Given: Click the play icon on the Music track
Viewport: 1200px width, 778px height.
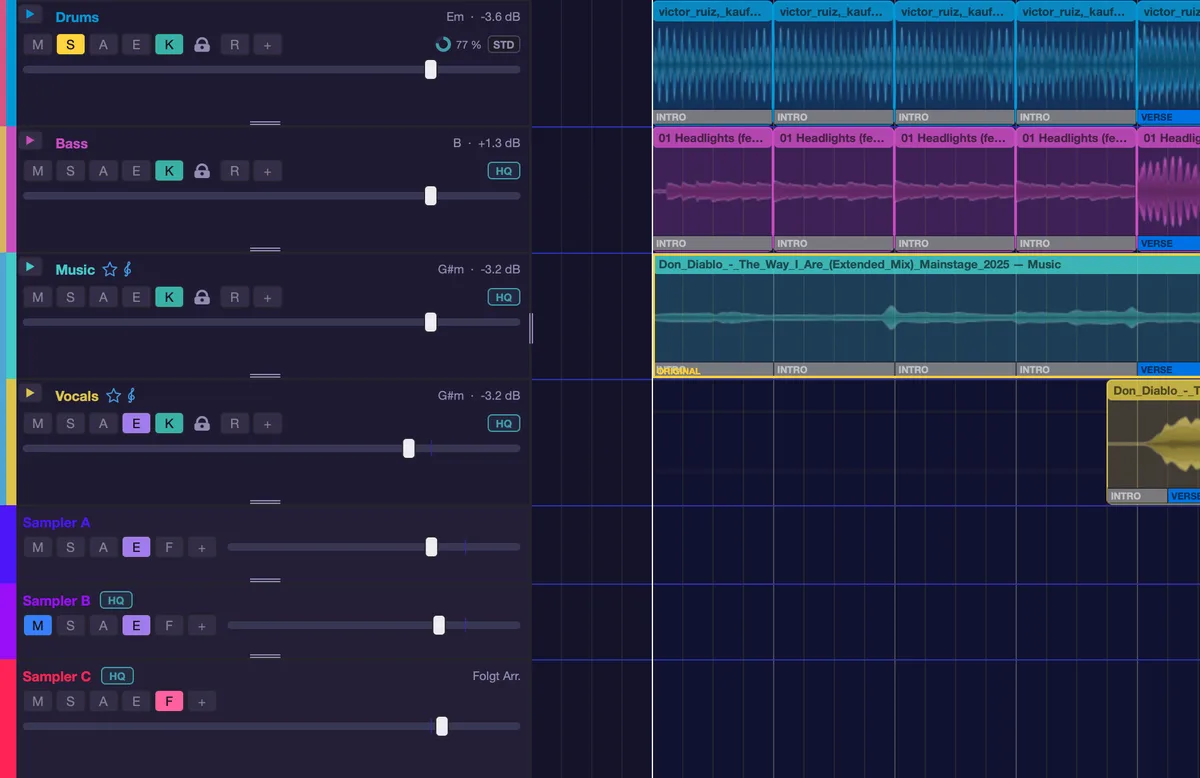Looking at the screenshot, I should (30, 267).
